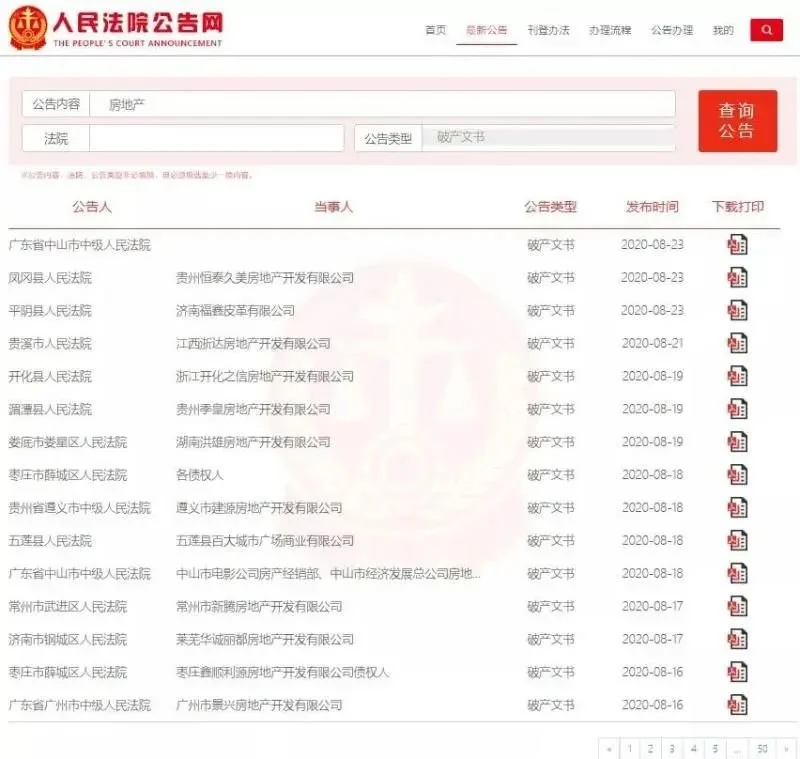Click the 公告人 column header

(x=92, y=207)
